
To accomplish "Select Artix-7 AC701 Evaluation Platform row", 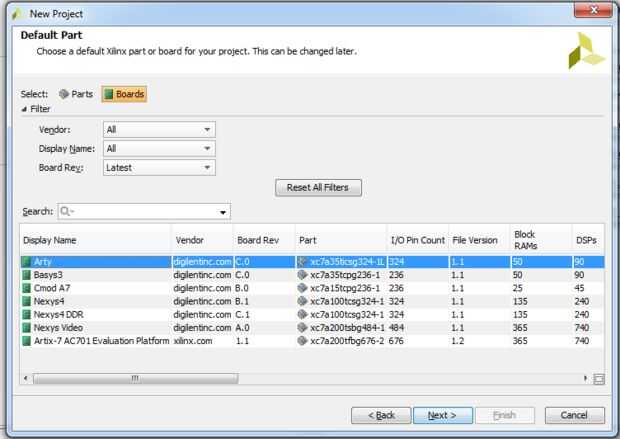I will [x=312, y=341].
